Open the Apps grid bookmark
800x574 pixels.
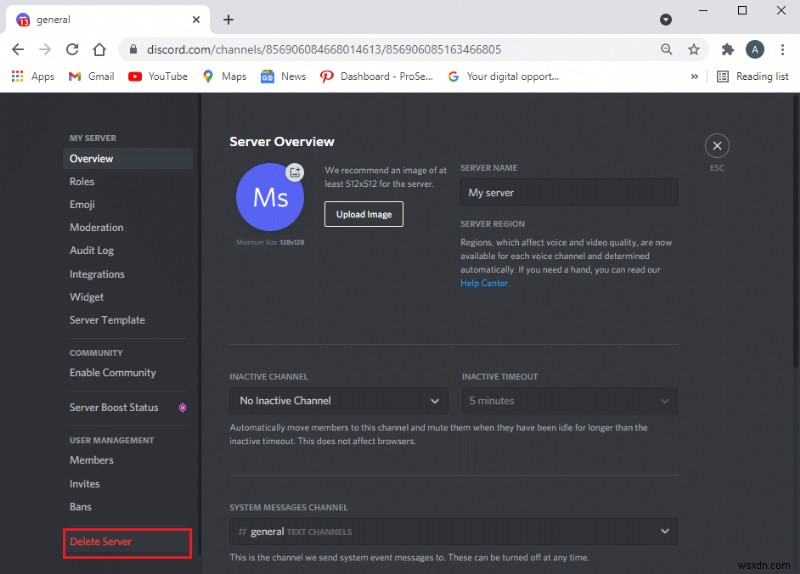pos(33,77)
